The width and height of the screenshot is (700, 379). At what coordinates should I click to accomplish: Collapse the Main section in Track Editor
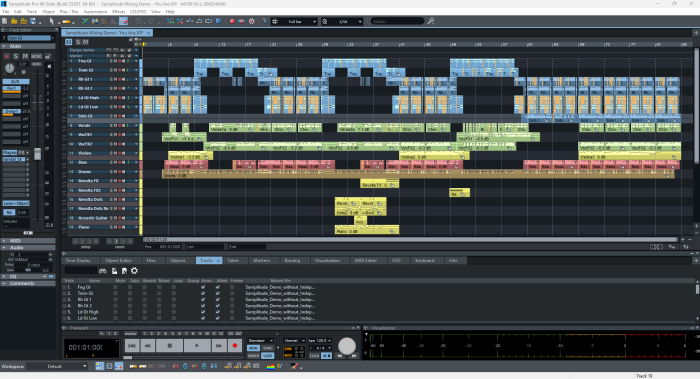click(4, 46)
